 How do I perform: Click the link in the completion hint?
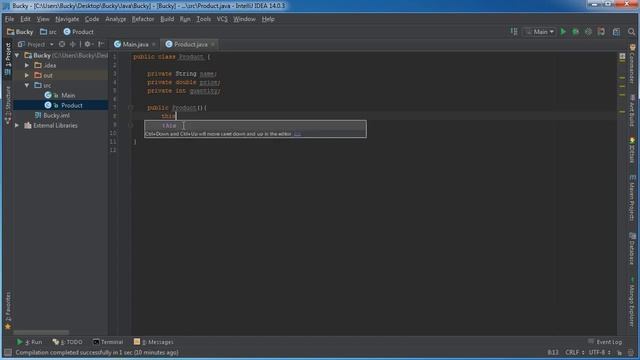tap(298, 134)
